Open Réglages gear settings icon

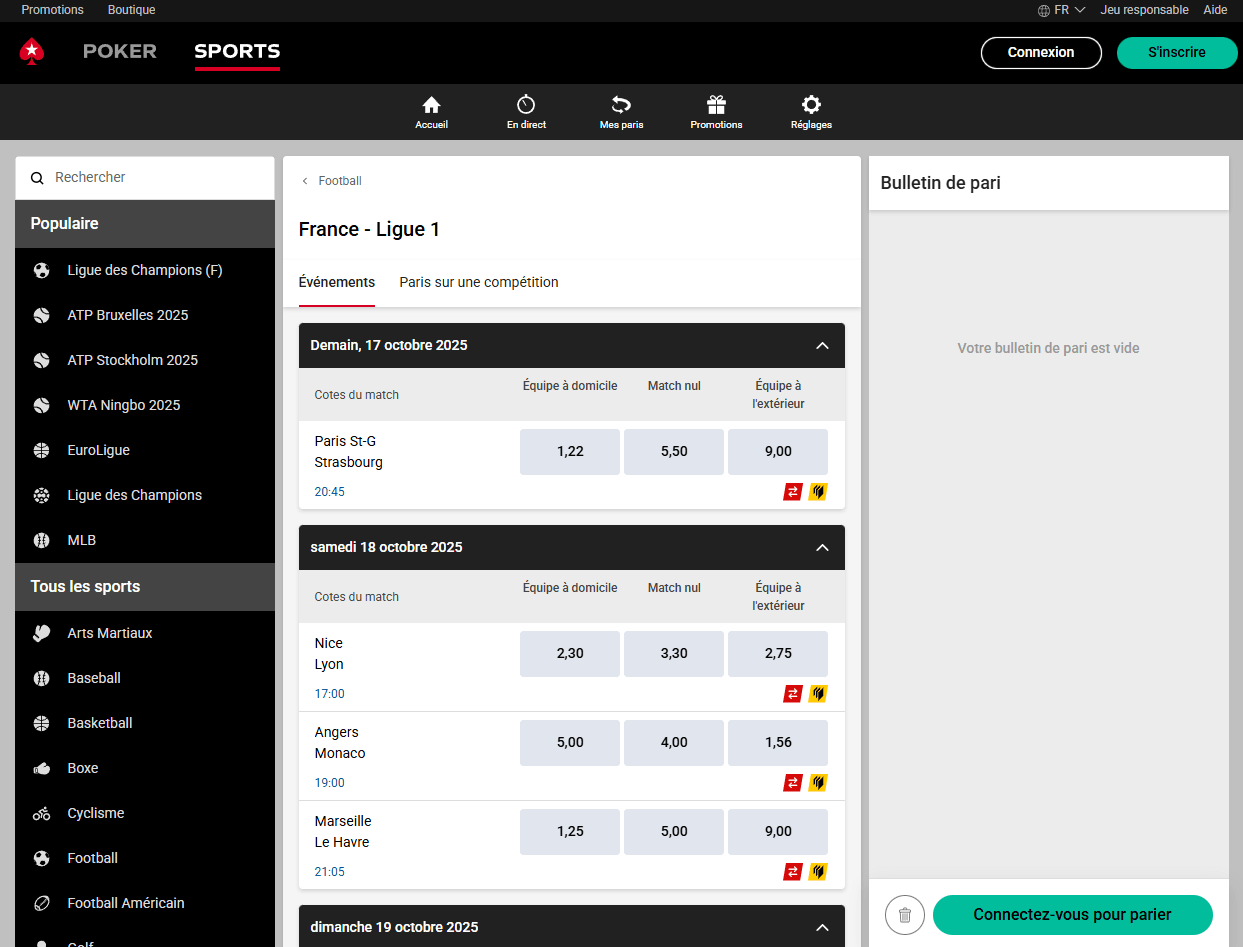tap(811, 105)
